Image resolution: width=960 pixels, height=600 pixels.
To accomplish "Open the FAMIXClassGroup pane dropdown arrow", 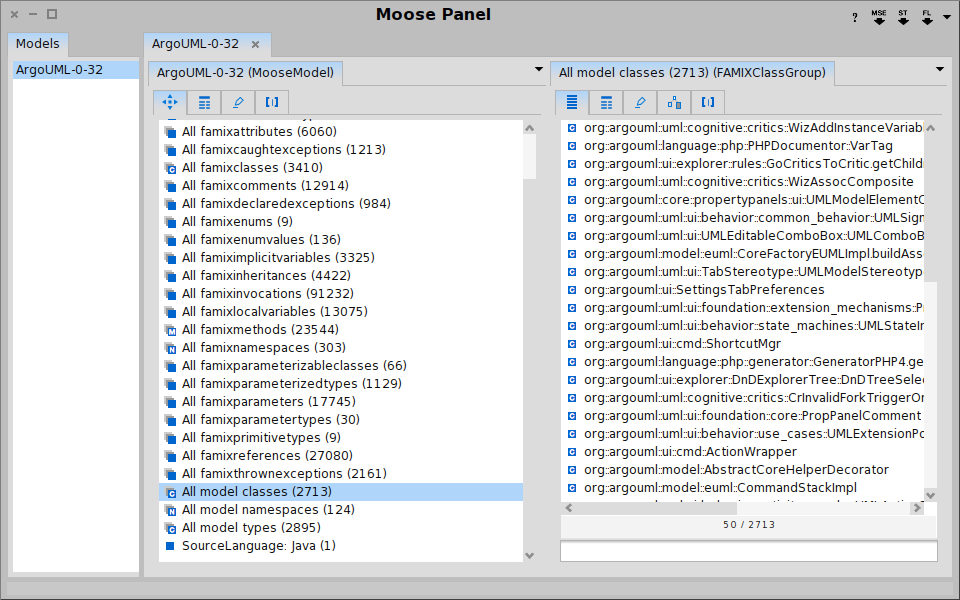I will [940, 69].
